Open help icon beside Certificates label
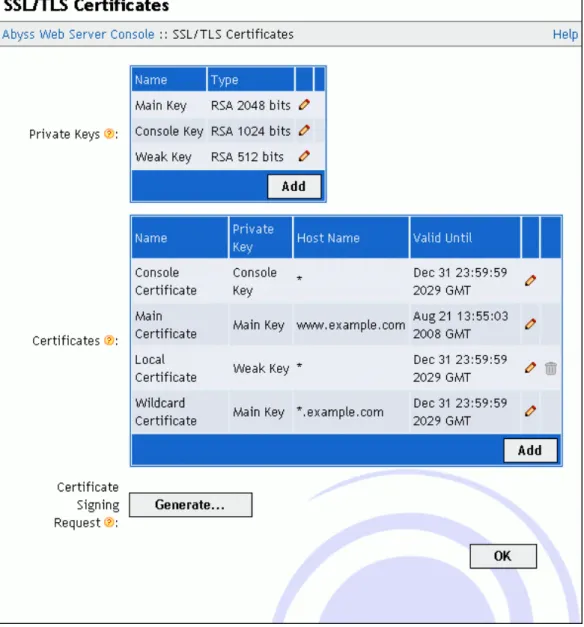Screen dimensions: 584x627 coord(109,340)
